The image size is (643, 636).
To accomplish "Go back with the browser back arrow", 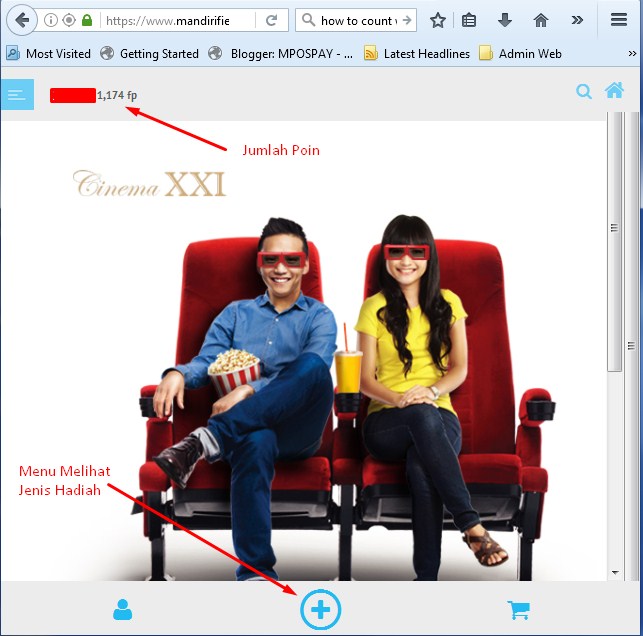I will coord(22,20).
